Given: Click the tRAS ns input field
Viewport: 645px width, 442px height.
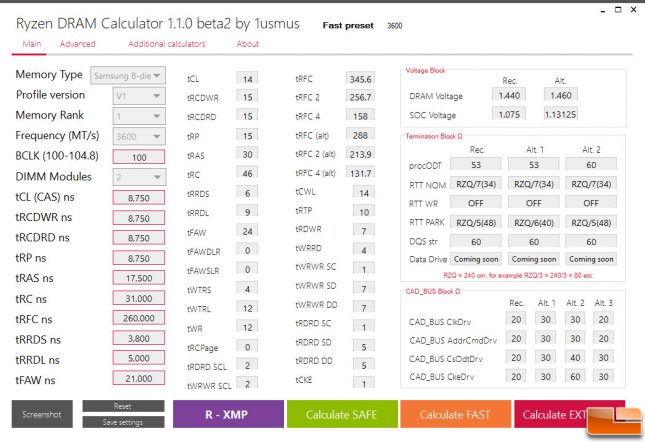Looking at the screenshot, I should (x=139, y=278).
